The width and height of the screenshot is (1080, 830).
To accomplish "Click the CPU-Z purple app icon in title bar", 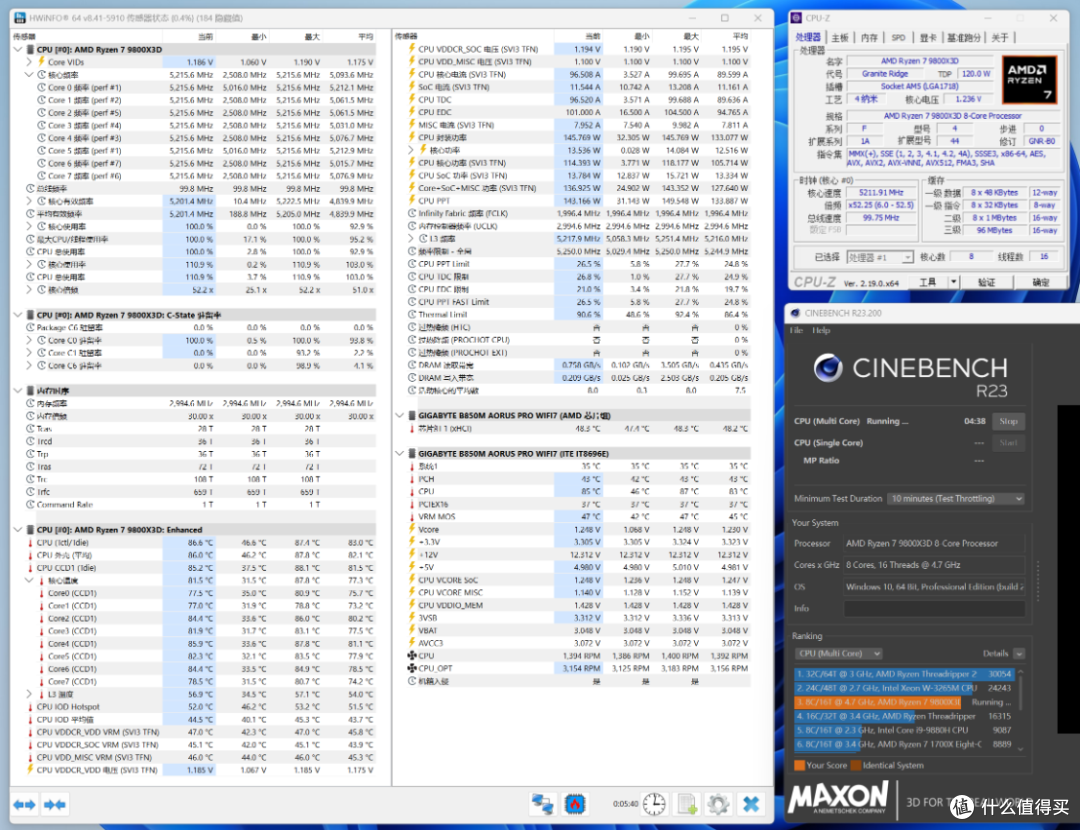I will tap(796, 18).
